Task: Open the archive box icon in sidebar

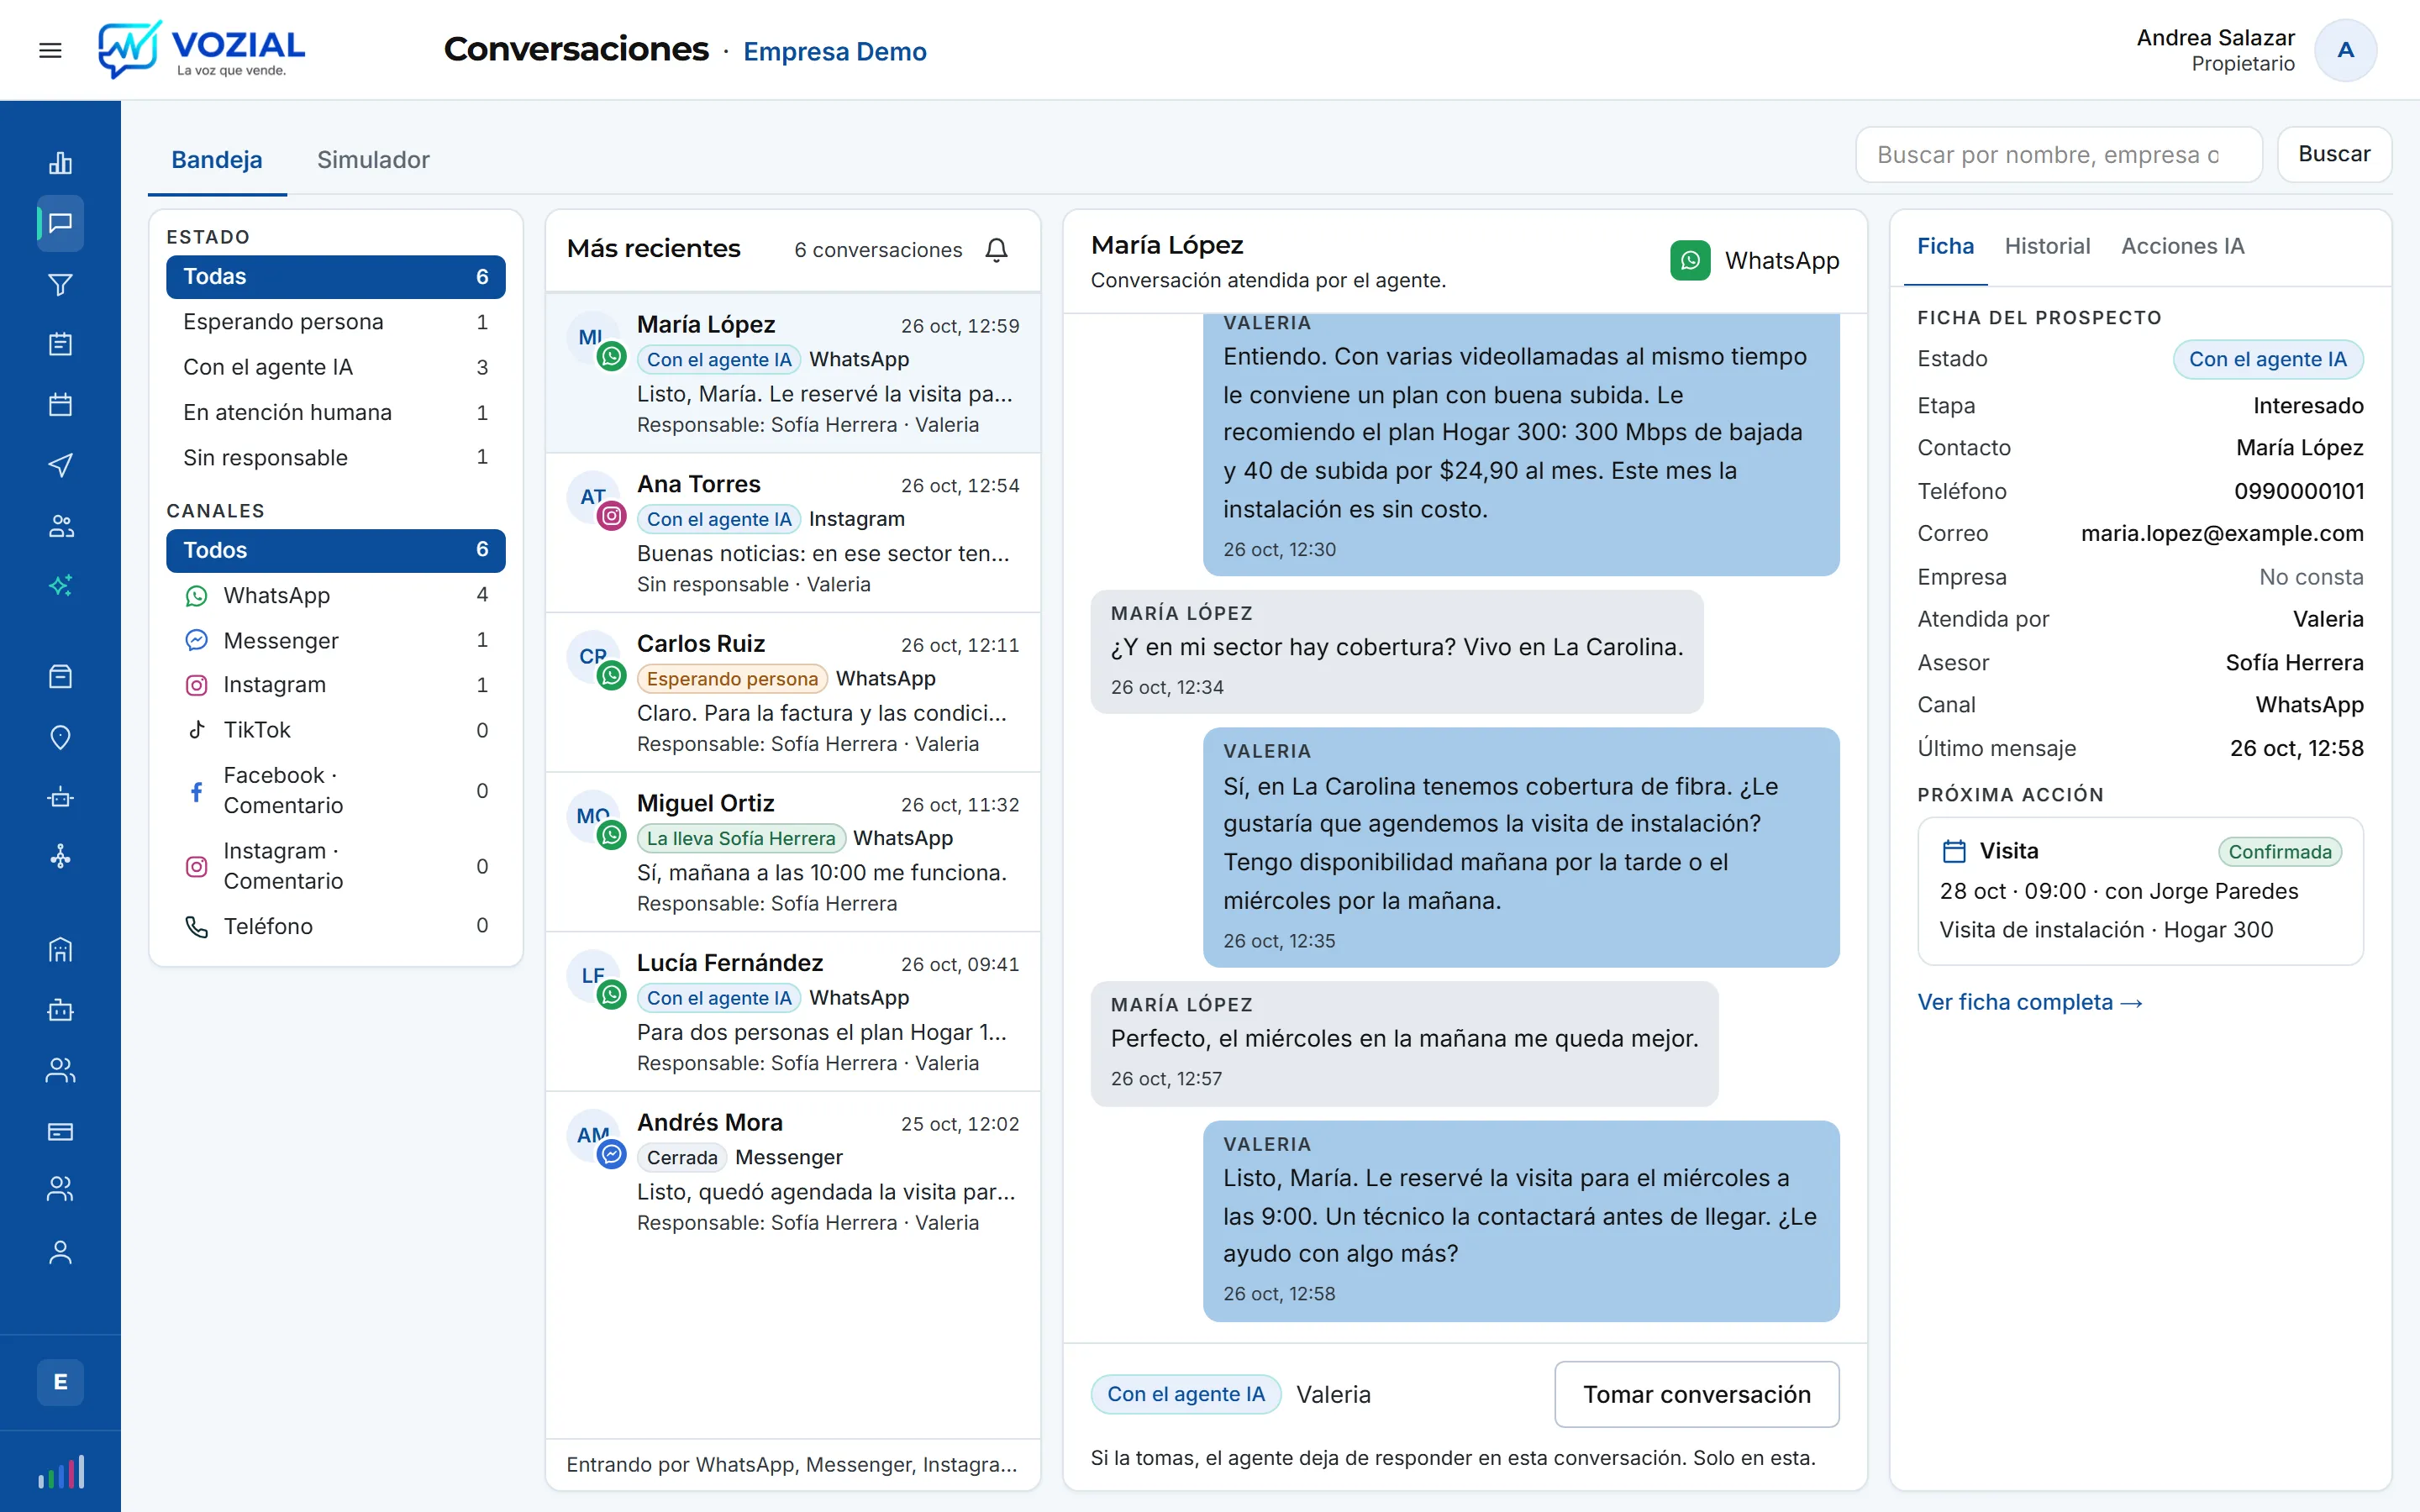Action: pyautogui.click(x=60, y=677)
